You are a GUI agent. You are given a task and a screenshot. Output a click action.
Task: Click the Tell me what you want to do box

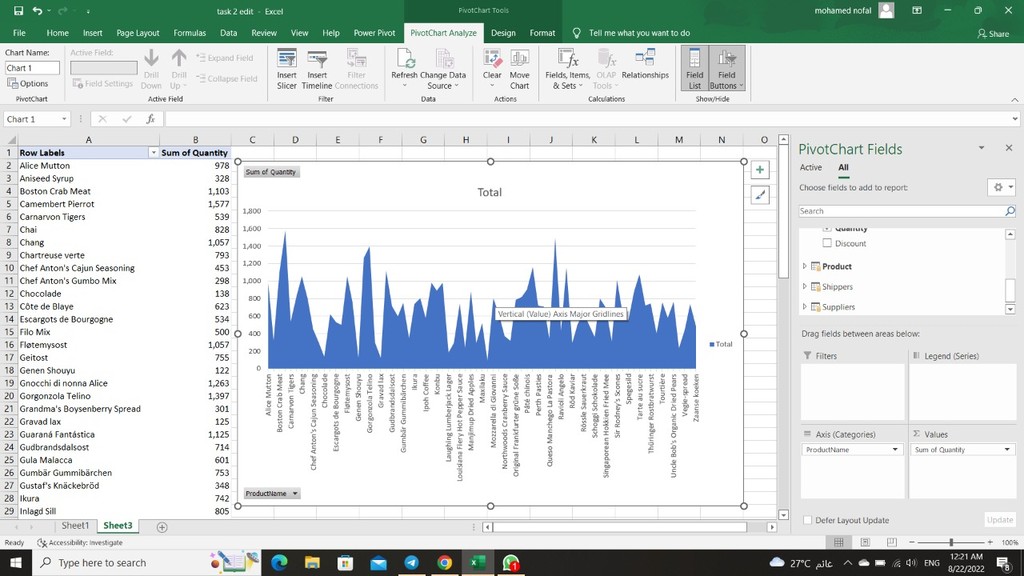631,33
